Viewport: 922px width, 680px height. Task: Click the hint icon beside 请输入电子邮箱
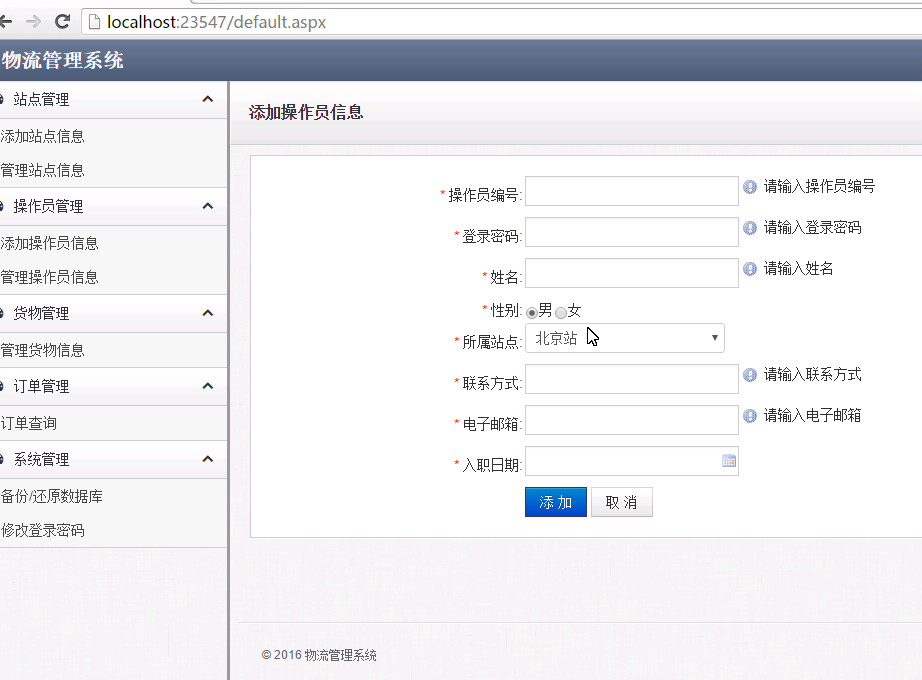(x=750, y=416)
